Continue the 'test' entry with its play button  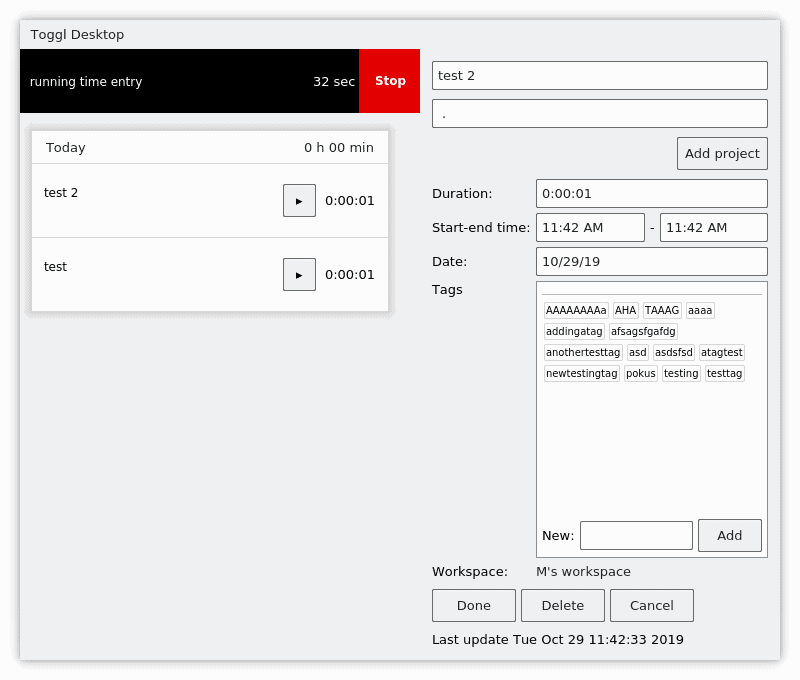coord(299,274)
